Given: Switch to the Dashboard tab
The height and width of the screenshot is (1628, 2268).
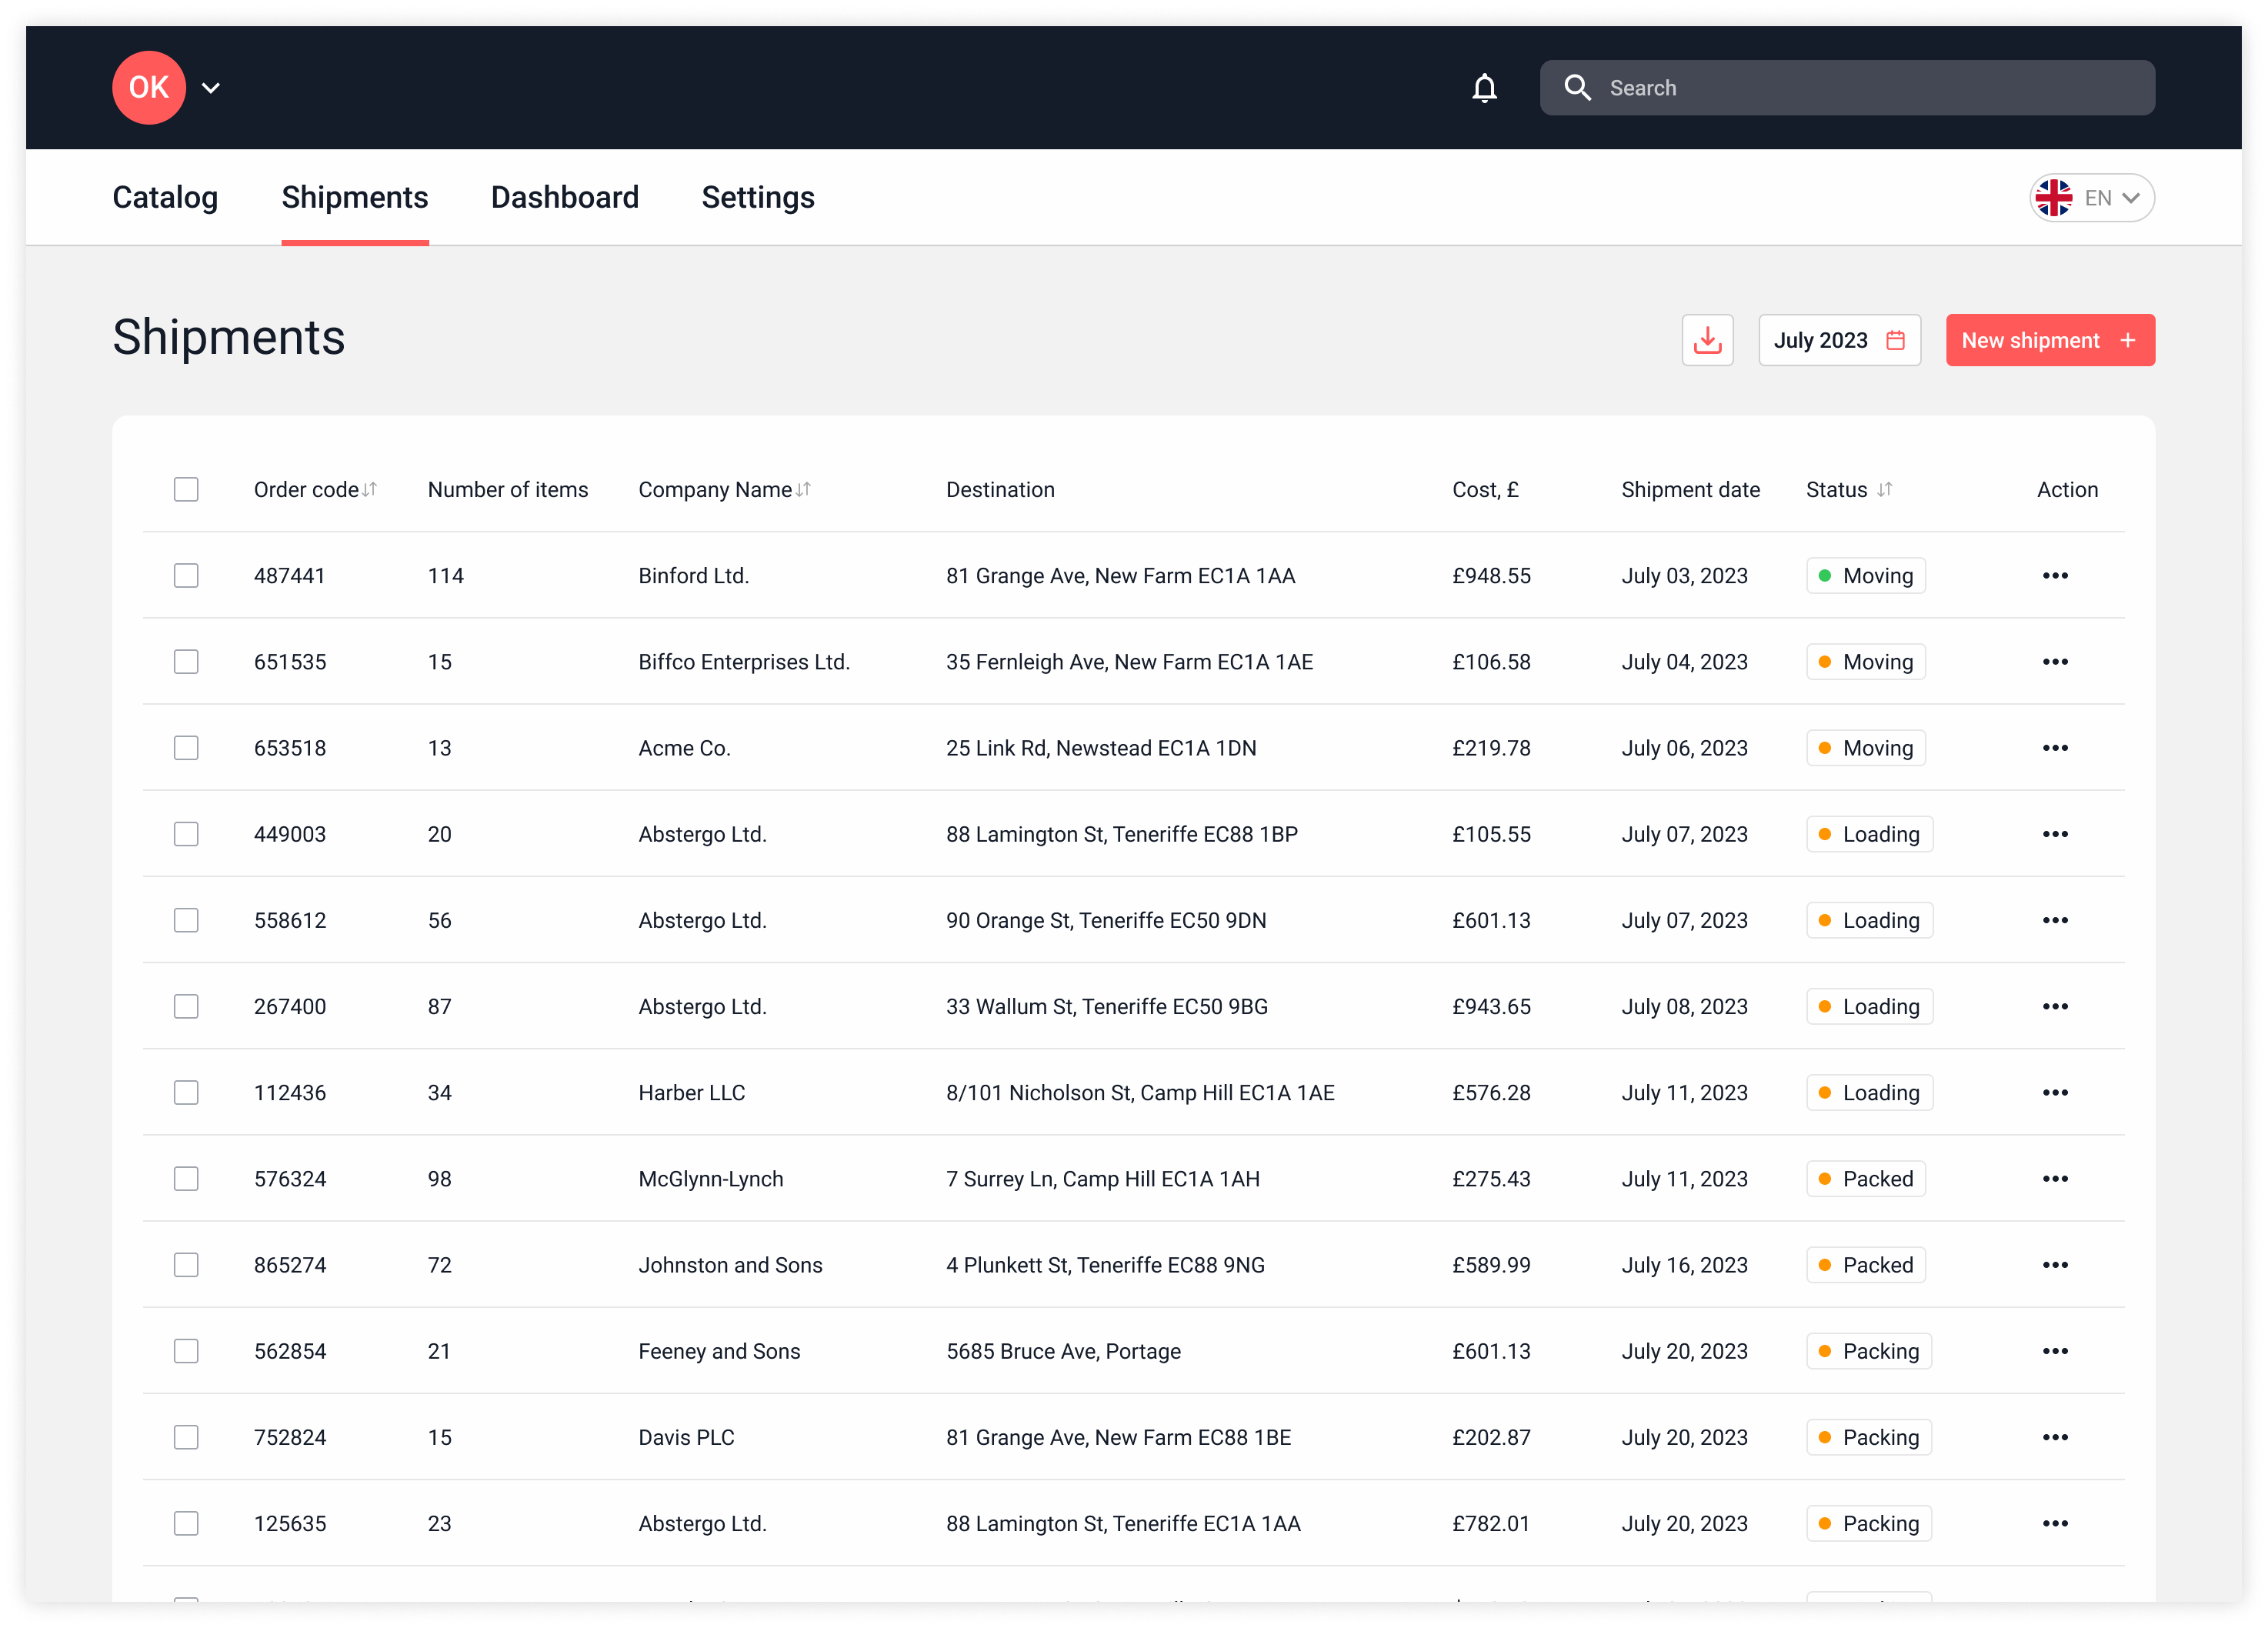Looking at the screenshot, I should [565, 197].
